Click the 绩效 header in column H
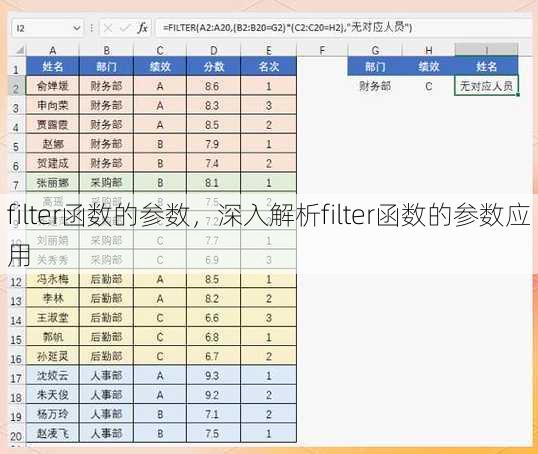Screen dimensions: 538x454 click(429, 66)
